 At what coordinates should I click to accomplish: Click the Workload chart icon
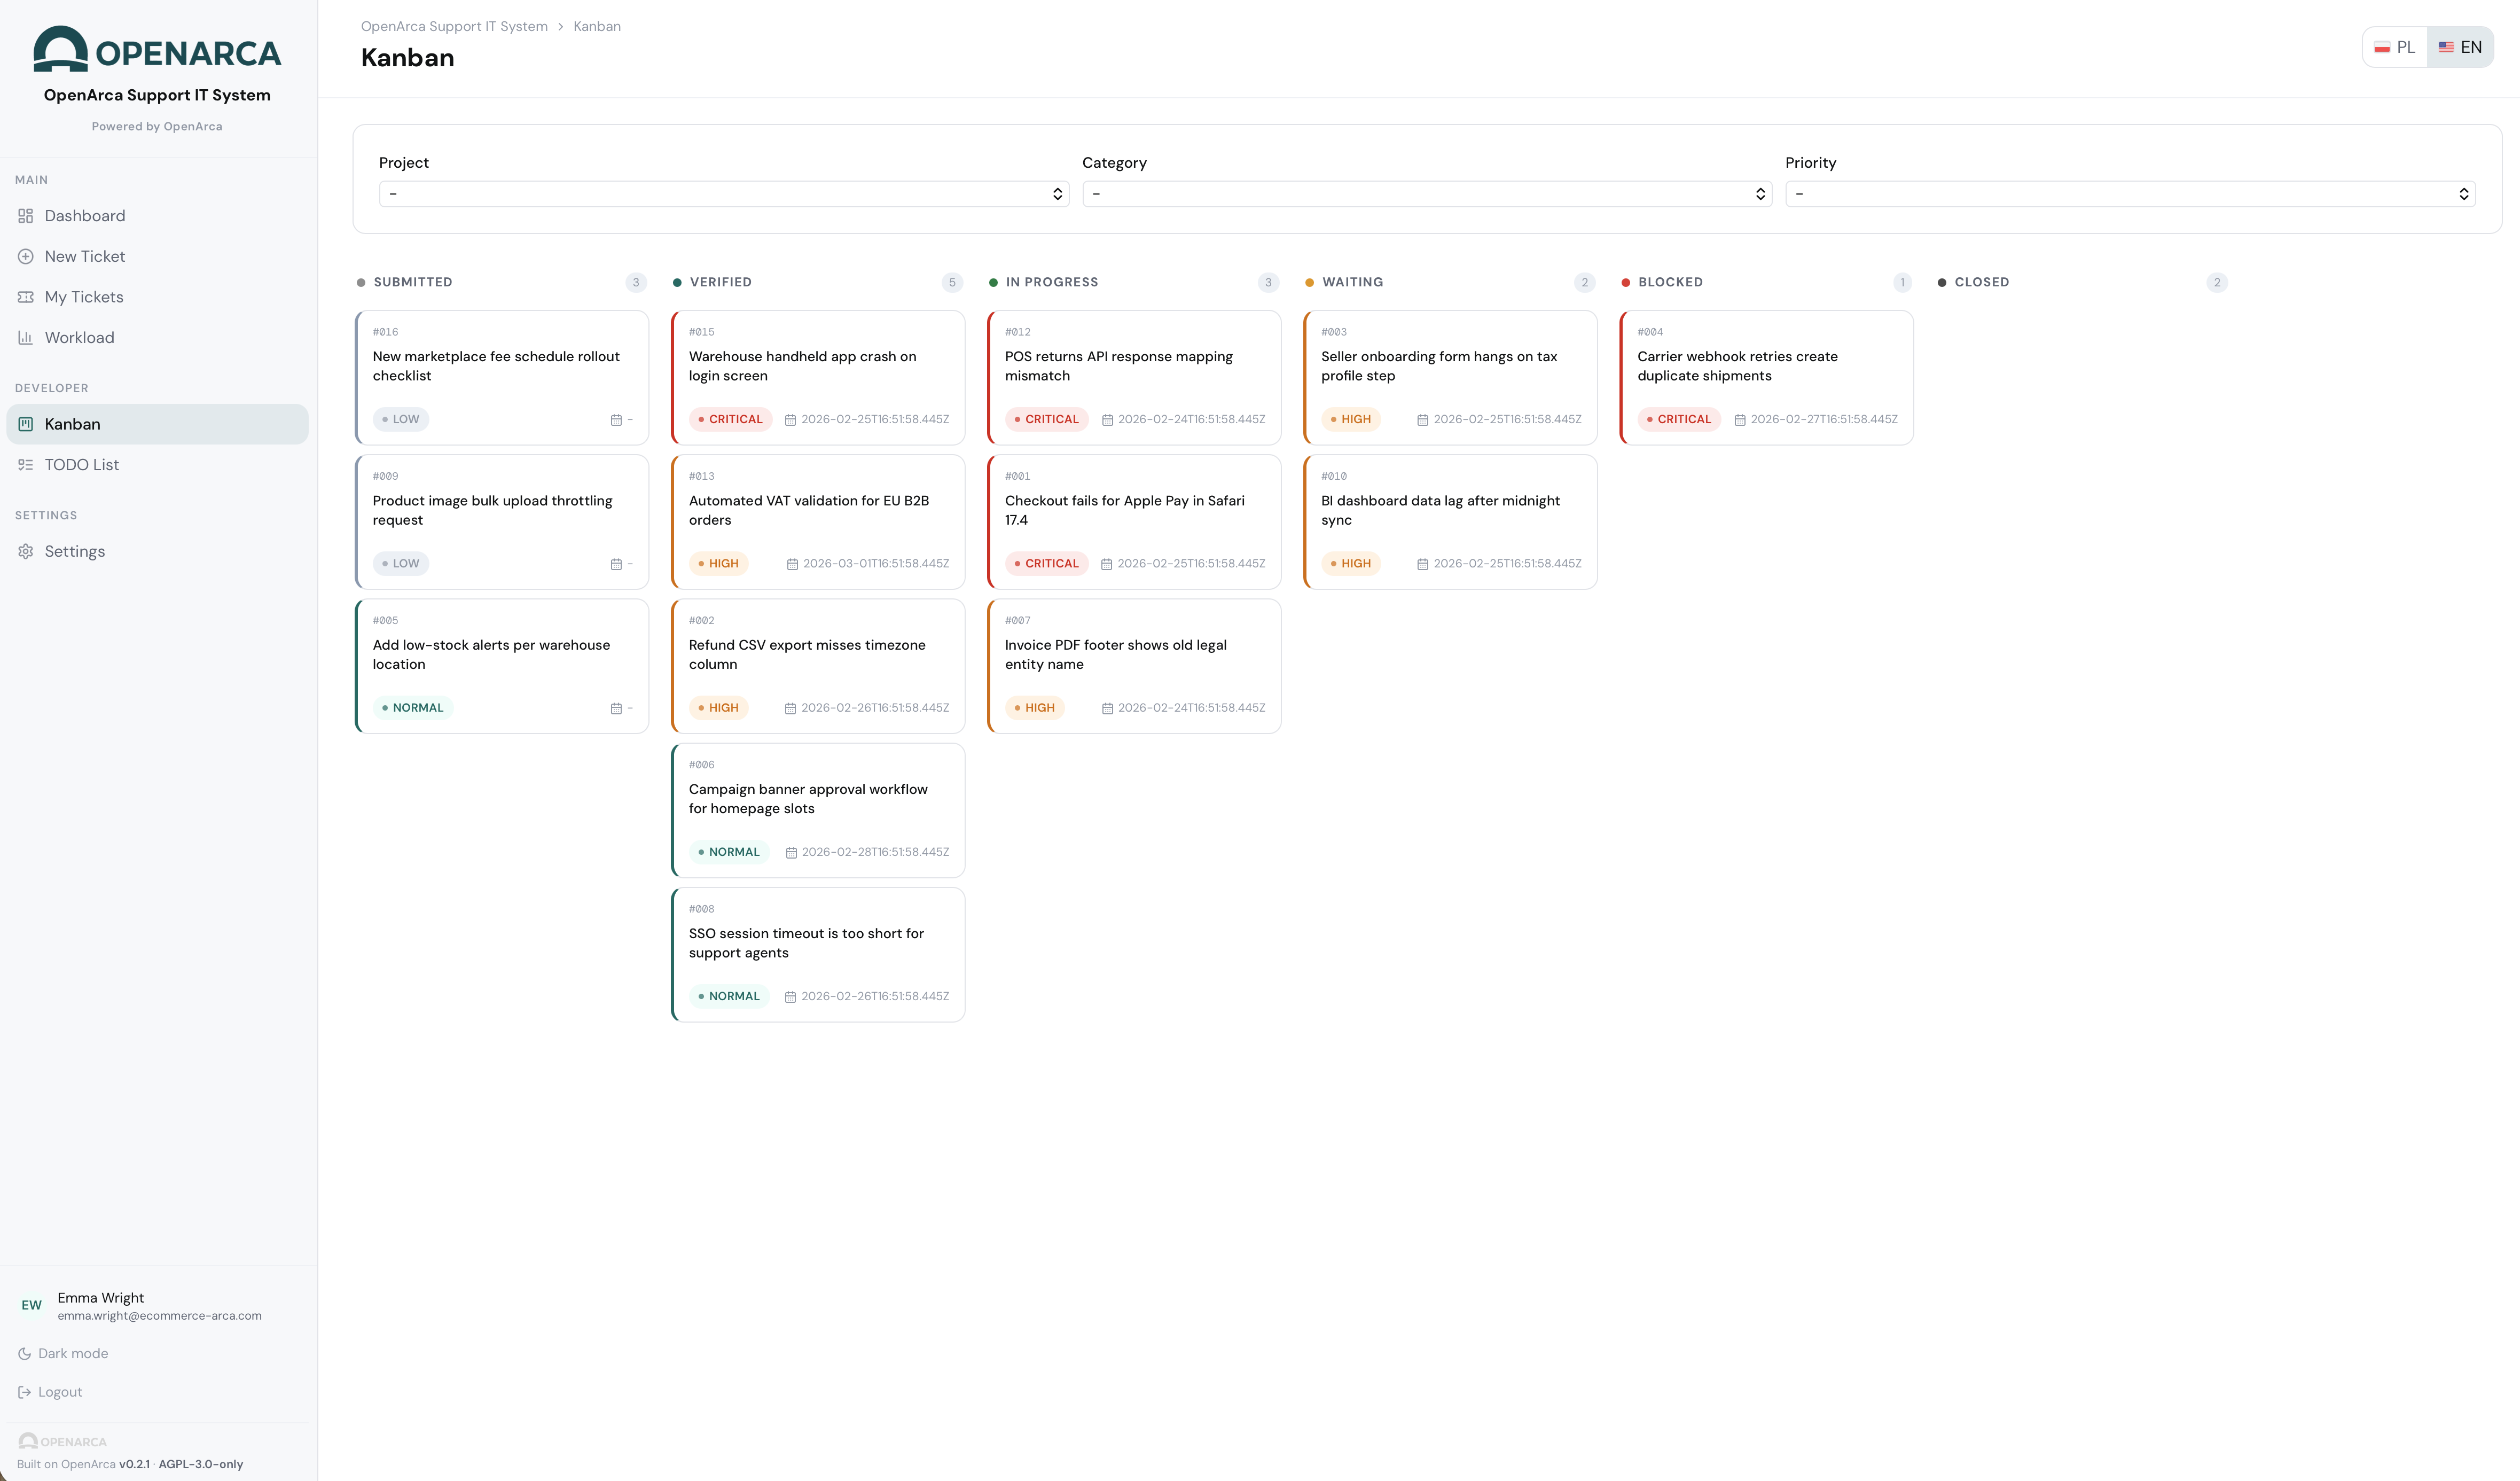[x=25, y=337]
